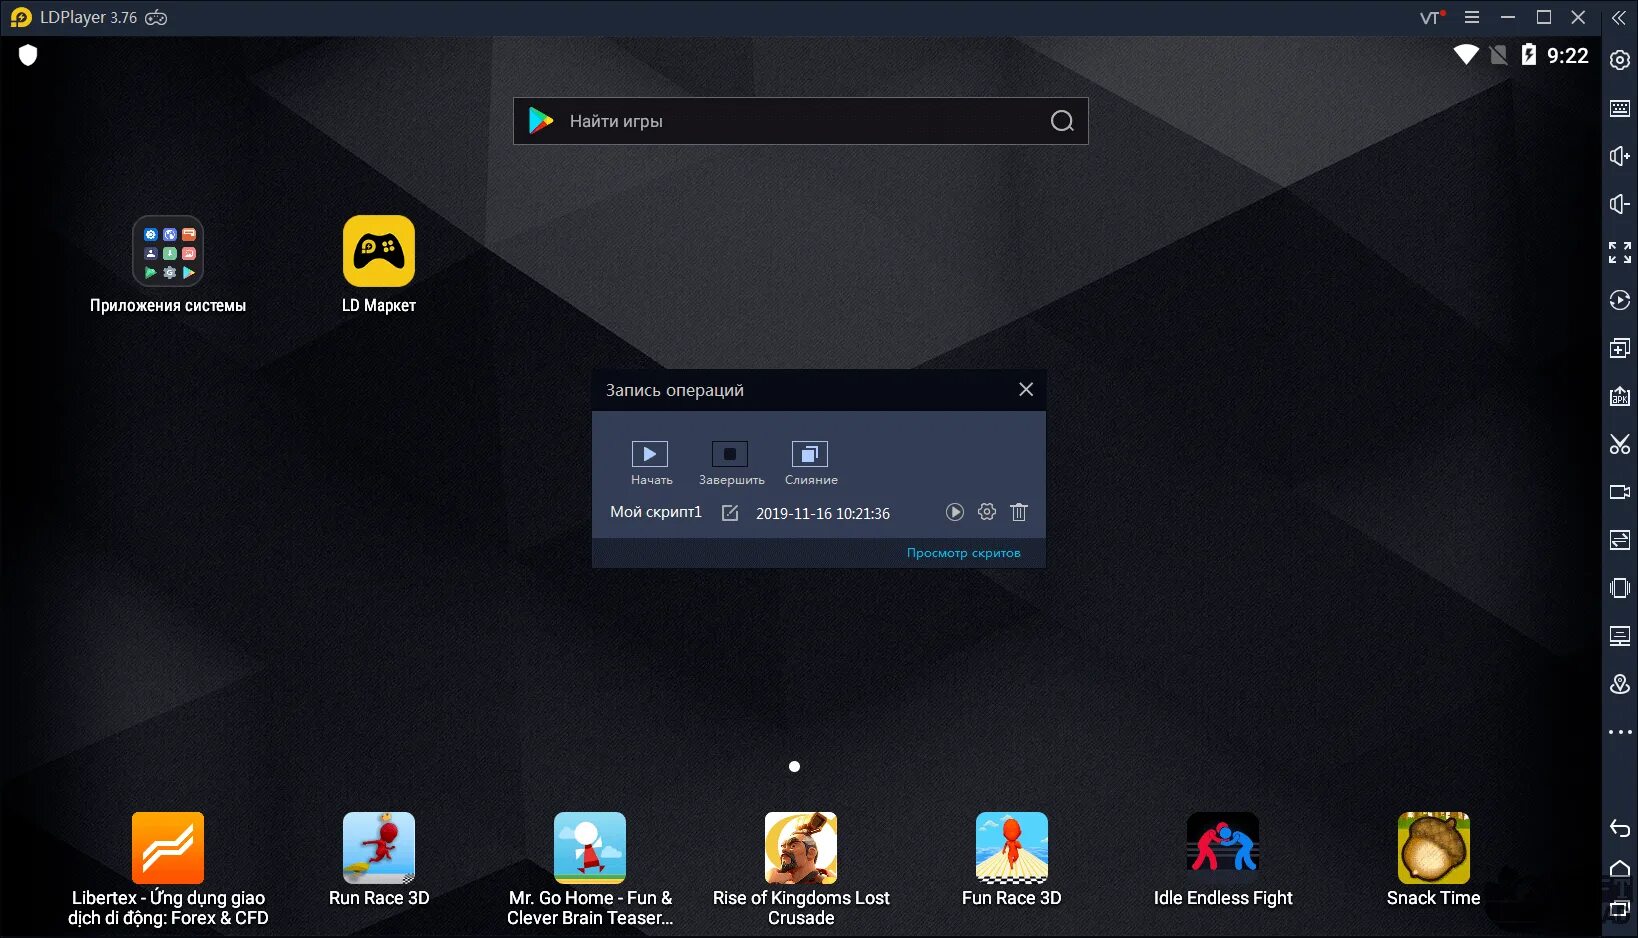
Task: Open the LDPlayer hamburger menu
Action: tap(1472, 17)
